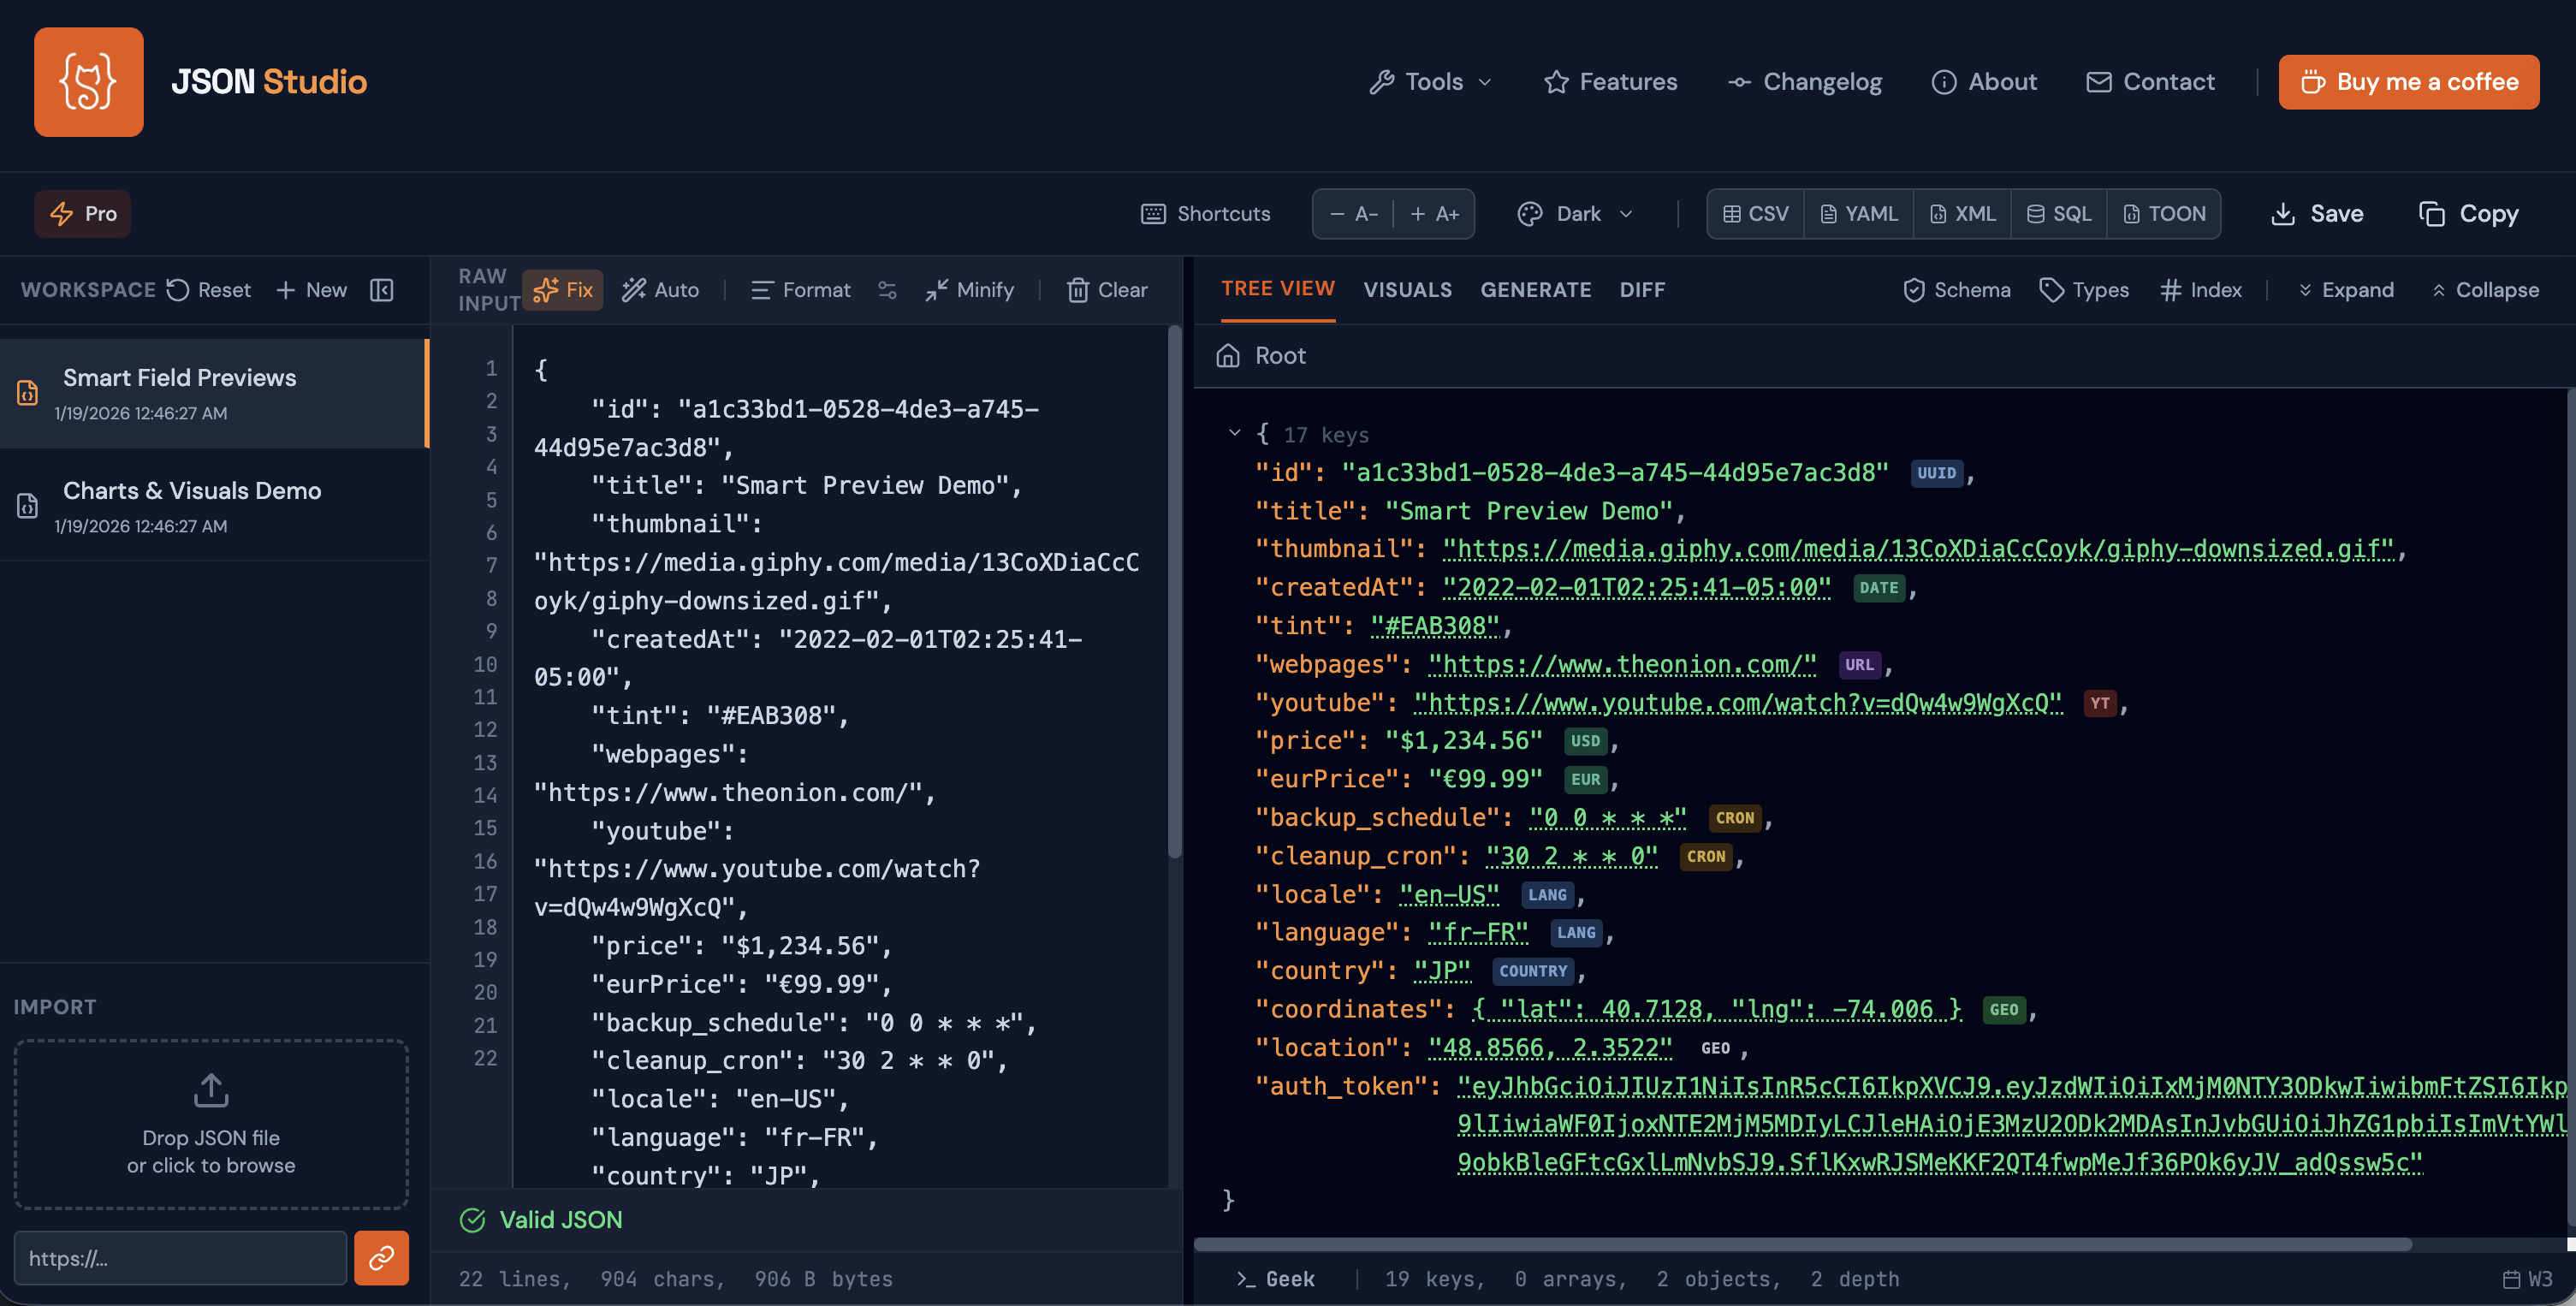Open the Dark theme selector
Screen dimensions: 2576x1306
pos(1575,213)
